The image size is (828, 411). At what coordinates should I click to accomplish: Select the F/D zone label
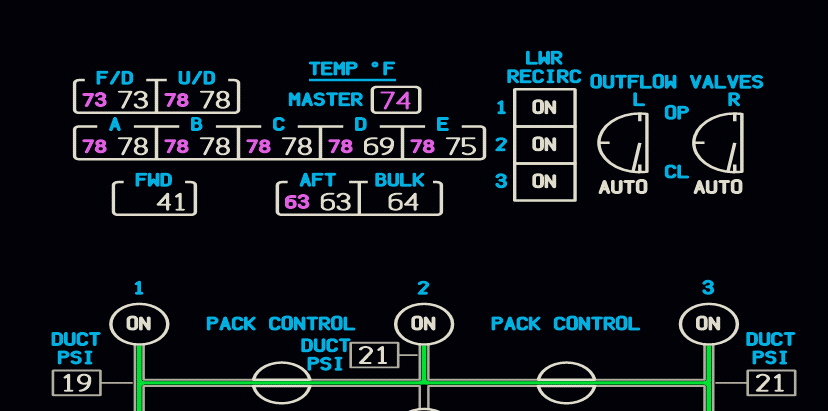click(x=115, y=78)
